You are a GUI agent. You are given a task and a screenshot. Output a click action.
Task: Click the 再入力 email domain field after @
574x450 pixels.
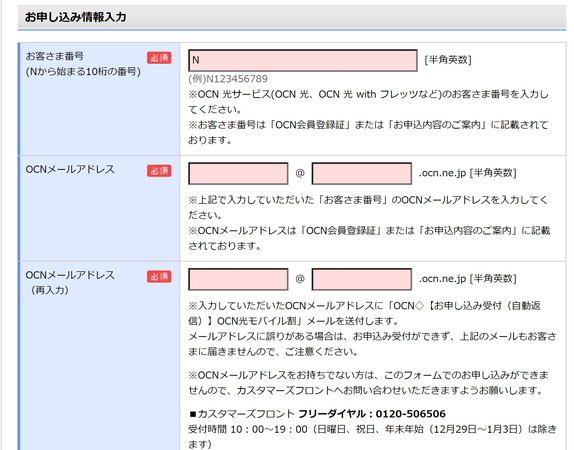coord(362,279)
